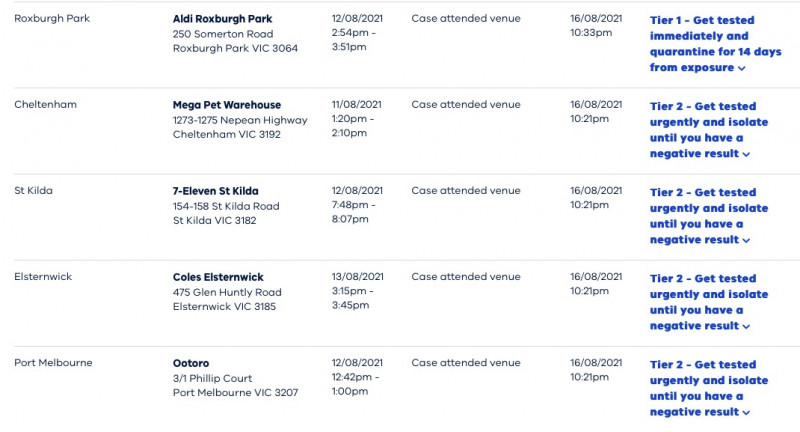Viewport: 800px width, 432px height.
Task: Select the Aldi Roxburgh Park venue name
Action: 222,19
